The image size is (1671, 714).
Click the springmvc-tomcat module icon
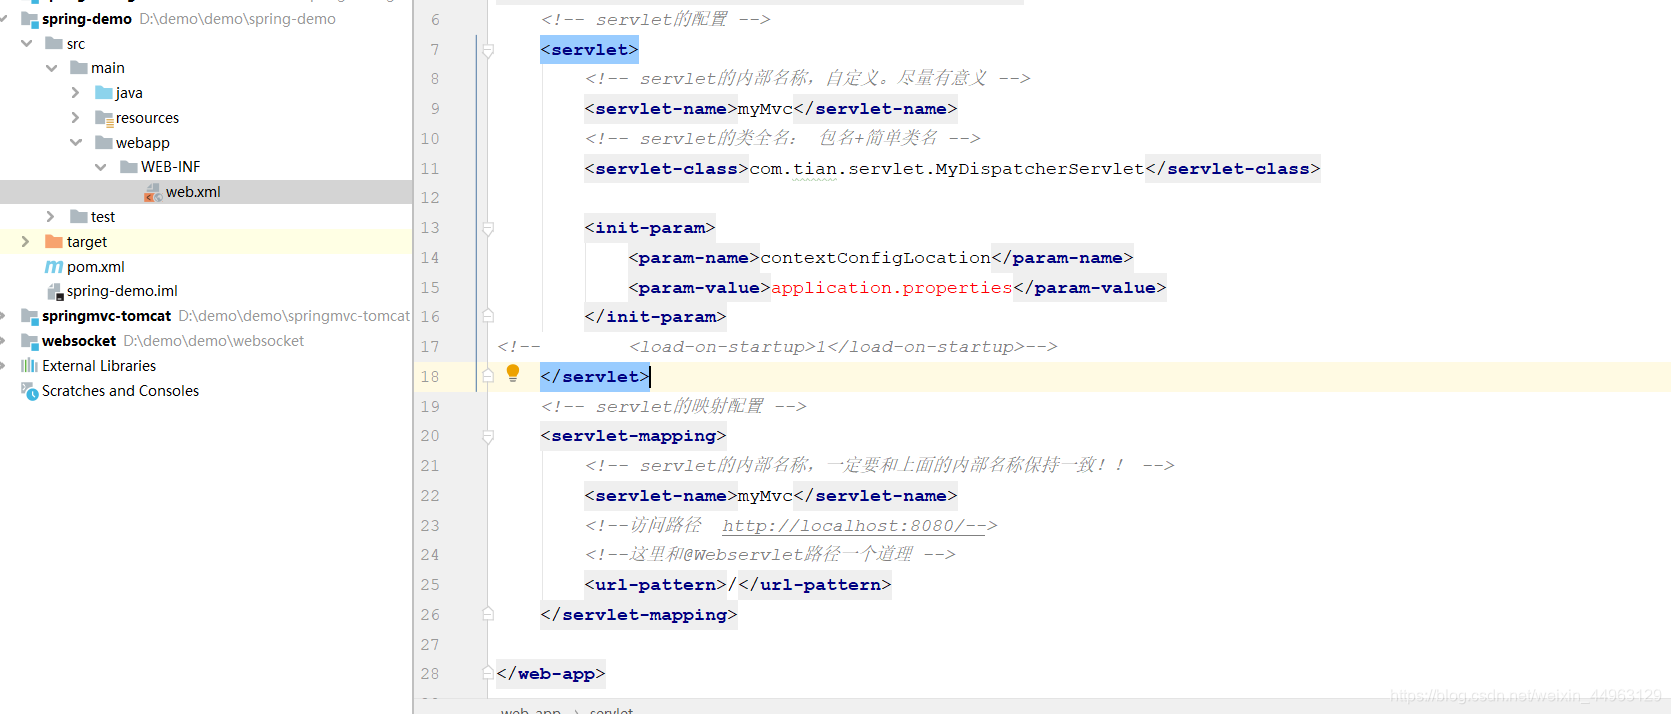click(x=30, y=316)
